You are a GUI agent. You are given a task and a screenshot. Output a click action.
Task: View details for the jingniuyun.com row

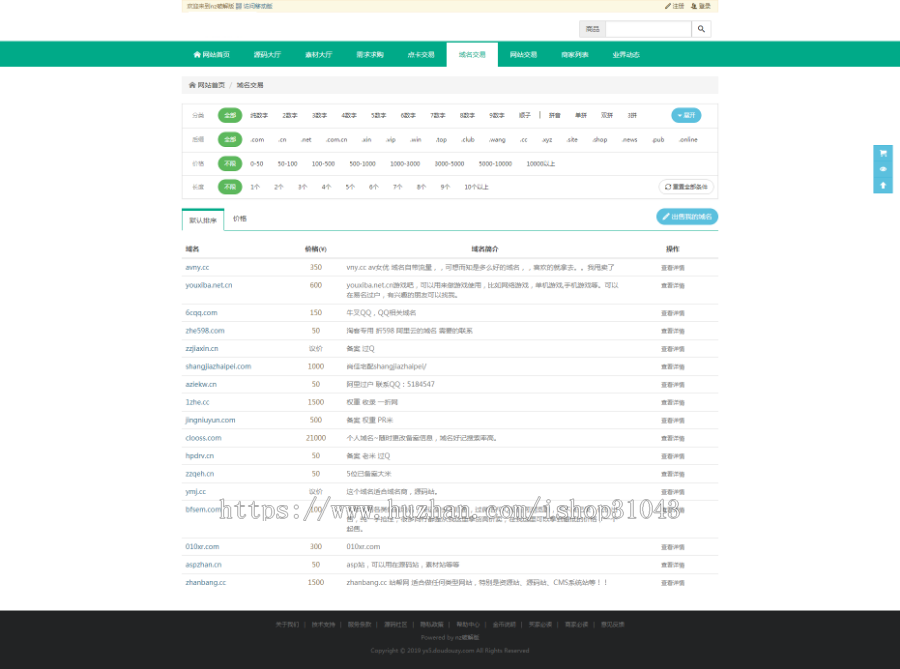point(673,421)
